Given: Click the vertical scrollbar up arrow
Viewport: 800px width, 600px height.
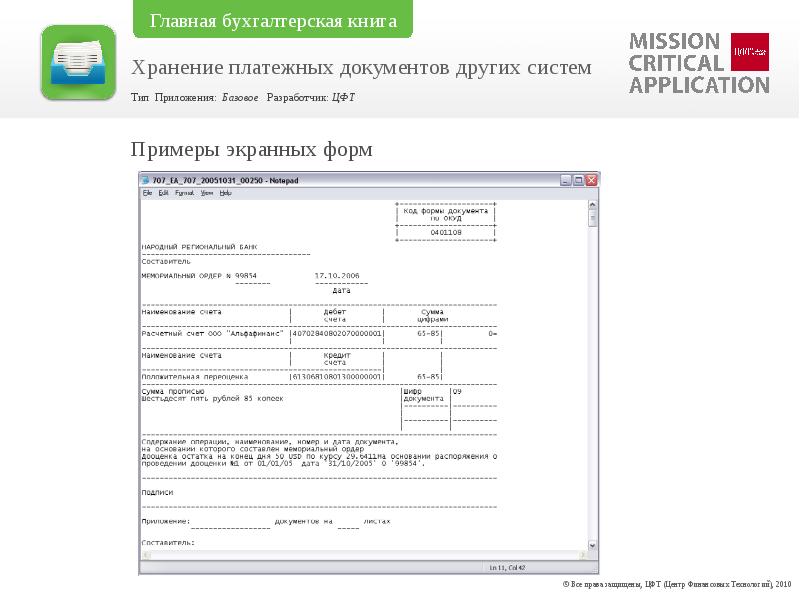Looking at the screenshot, I should point(593,204).
